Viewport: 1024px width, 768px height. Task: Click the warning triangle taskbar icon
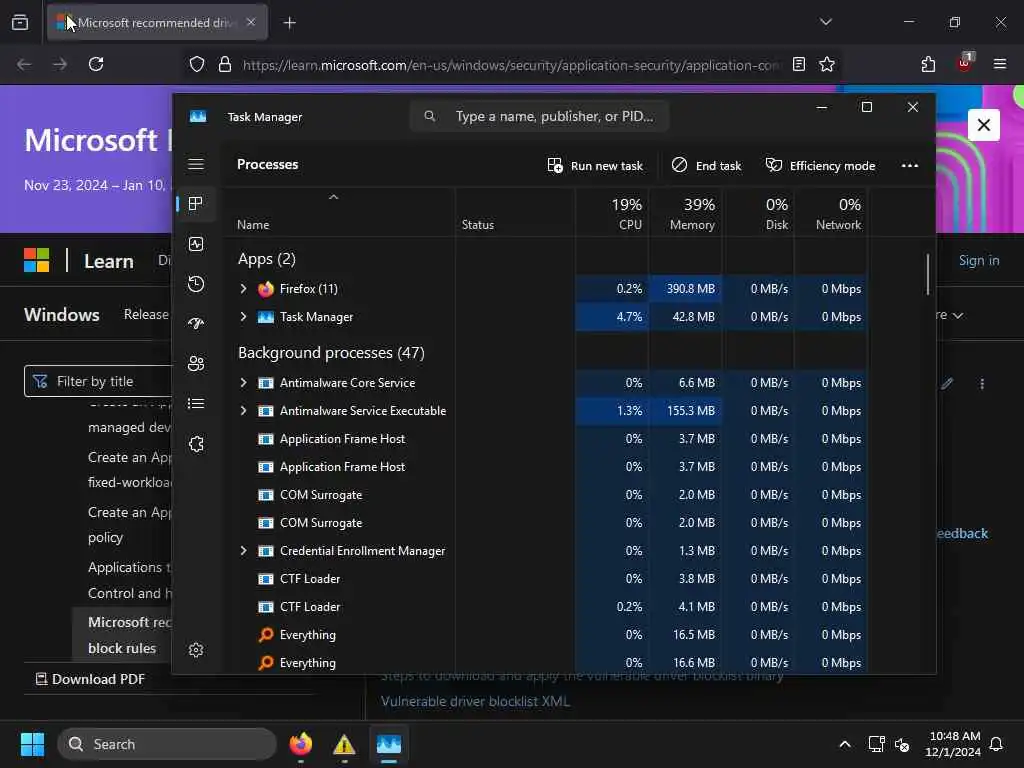point(344,744)
